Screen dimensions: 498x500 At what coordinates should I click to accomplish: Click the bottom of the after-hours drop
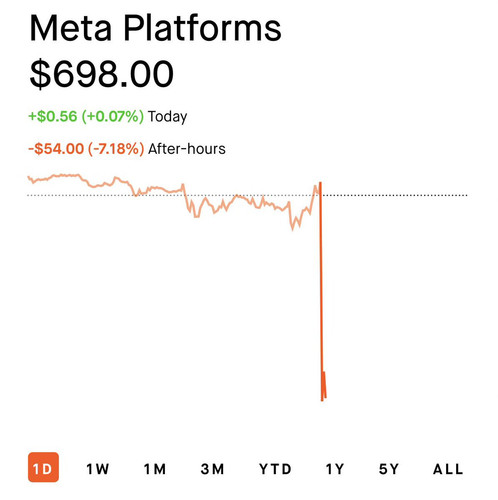[322, 400]
